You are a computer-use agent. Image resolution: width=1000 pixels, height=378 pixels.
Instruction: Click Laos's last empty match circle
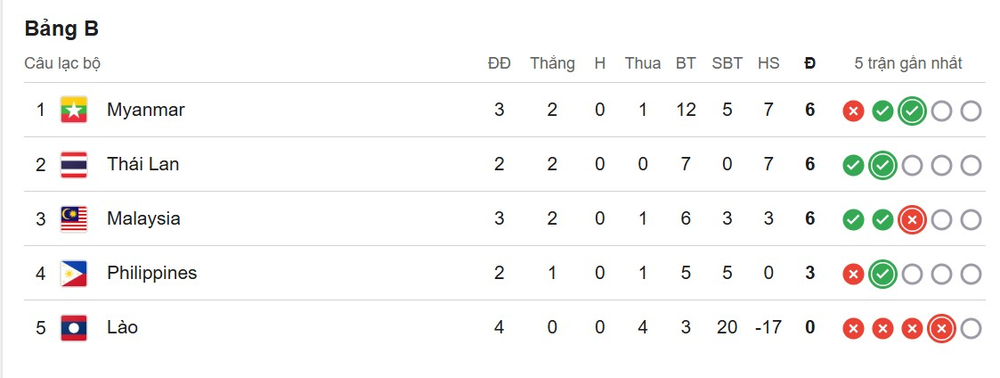[x=971, y=329]
